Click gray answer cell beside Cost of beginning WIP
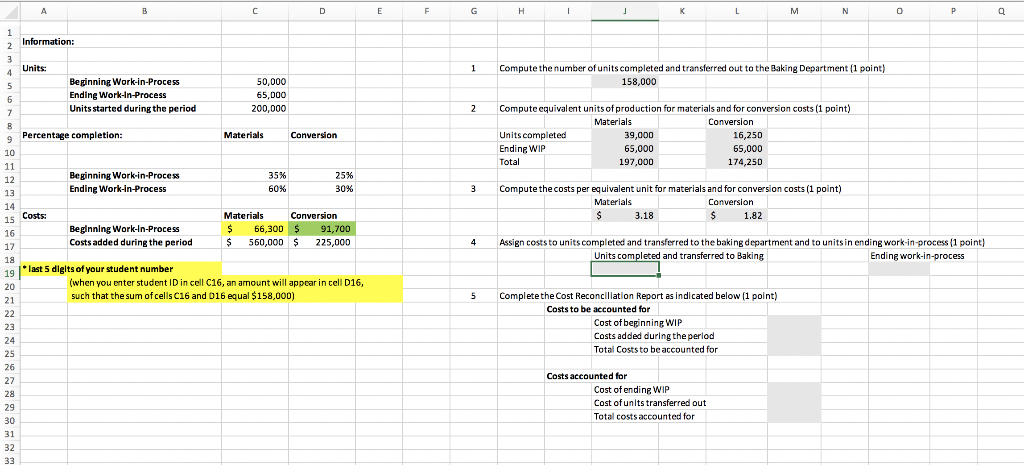This screenshot has height=465, width=1024. [795, 323]
